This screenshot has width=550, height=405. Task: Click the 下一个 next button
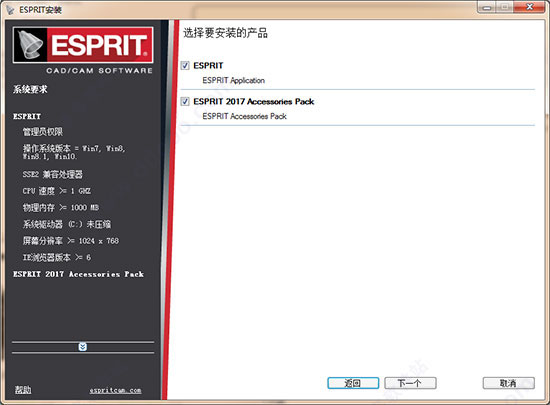point(410,383)
